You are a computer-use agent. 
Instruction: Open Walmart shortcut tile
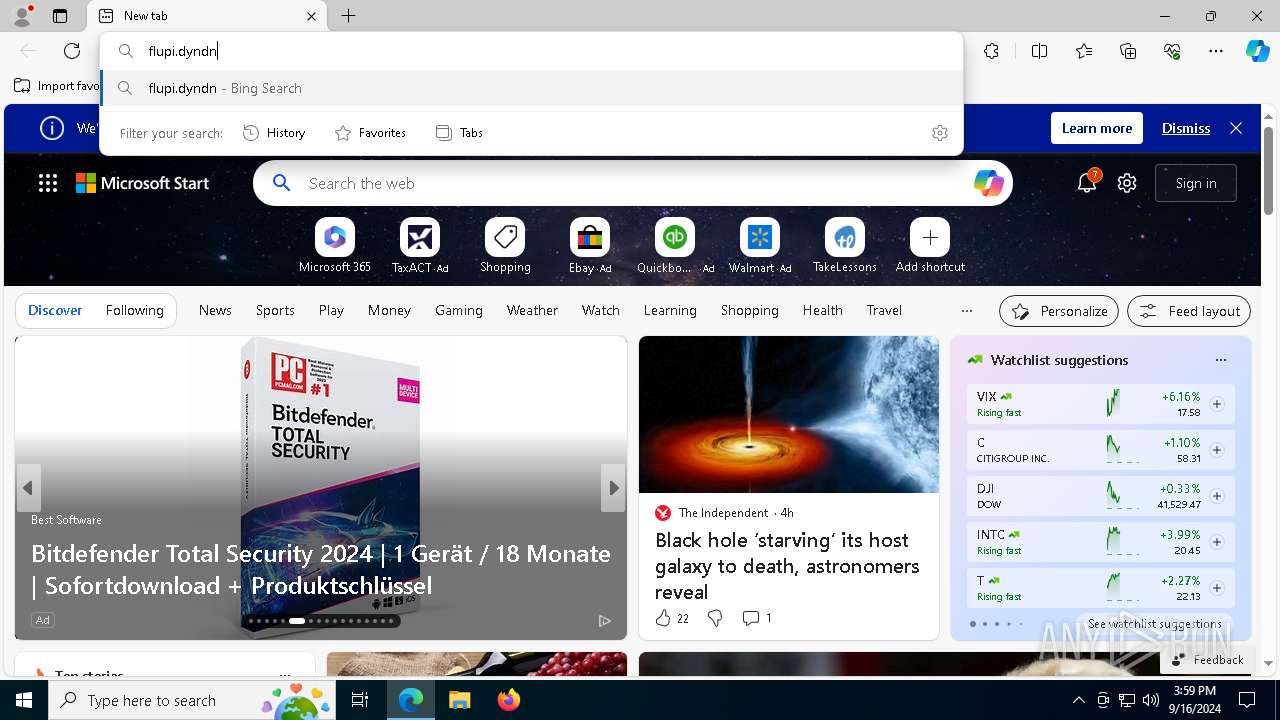[x=760, y=246]
